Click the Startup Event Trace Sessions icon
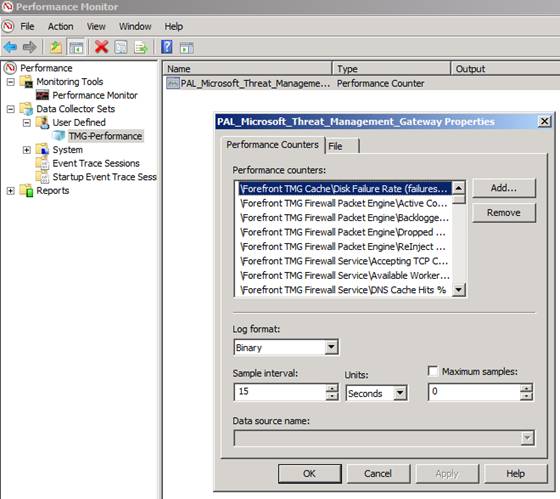 pos(42,177)
